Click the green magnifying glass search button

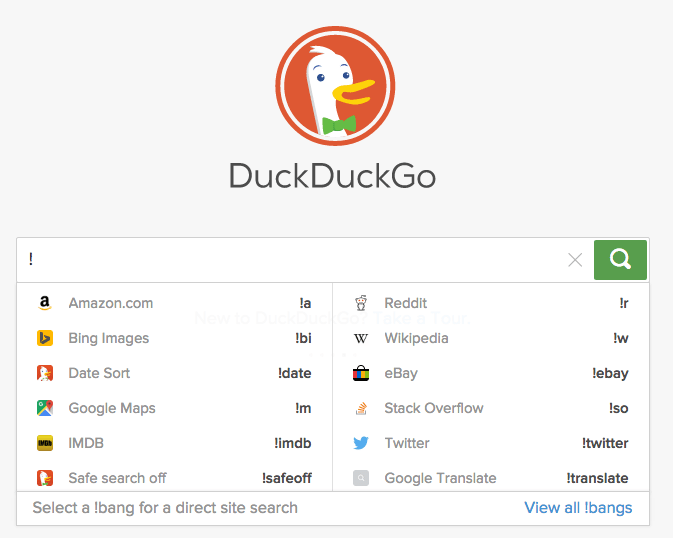pyautogui.click(x=620, y=260)
